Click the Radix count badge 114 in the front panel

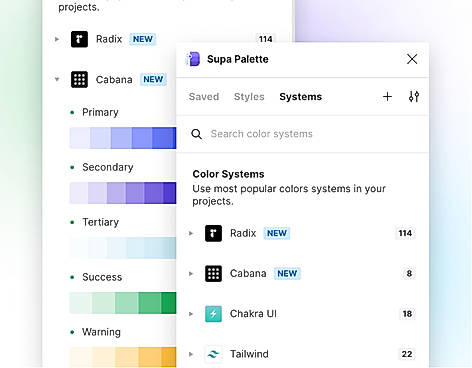(405, 233)
